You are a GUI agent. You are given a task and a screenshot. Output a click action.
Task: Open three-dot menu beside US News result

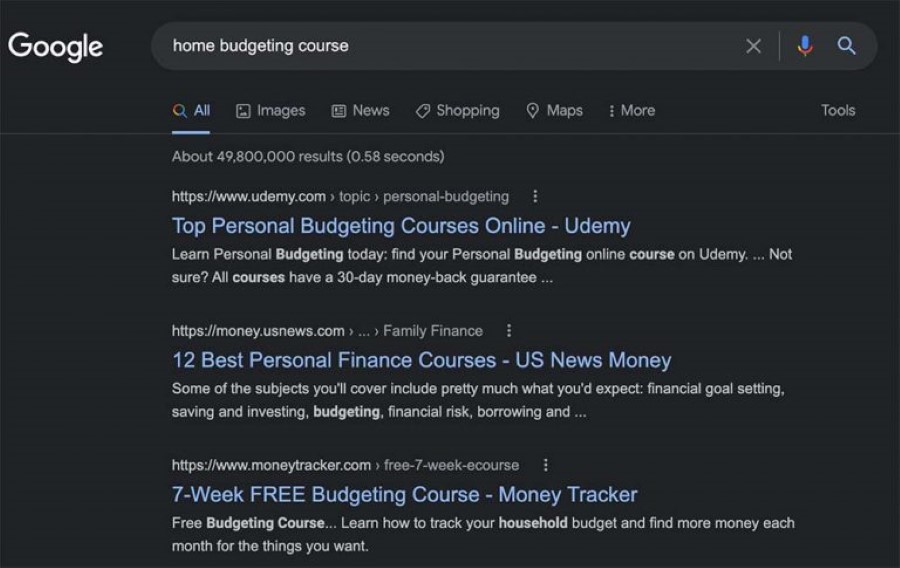[x=509, y=330]
